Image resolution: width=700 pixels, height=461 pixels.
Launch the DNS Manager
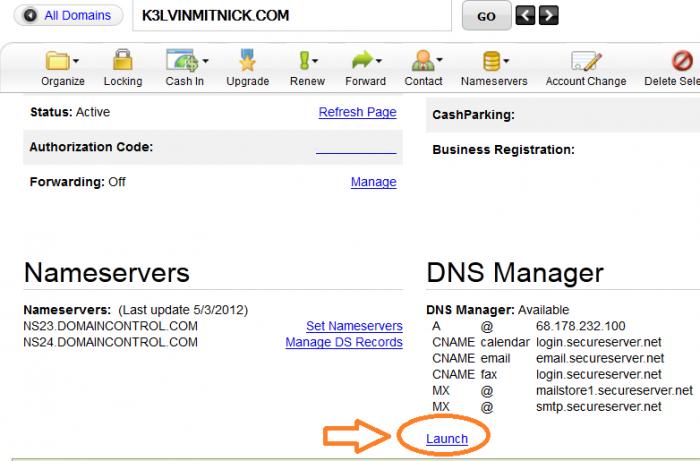(x=447, y=439)
